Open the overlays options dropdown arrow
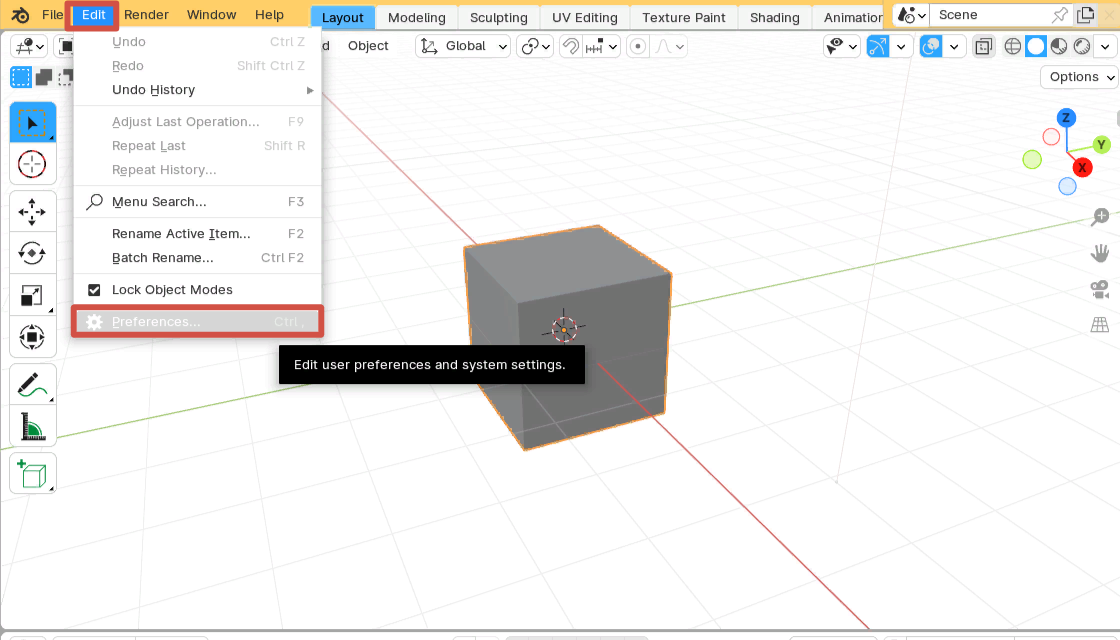The width and height of the screenshot is (1120, 640). [x=954, y=46]
